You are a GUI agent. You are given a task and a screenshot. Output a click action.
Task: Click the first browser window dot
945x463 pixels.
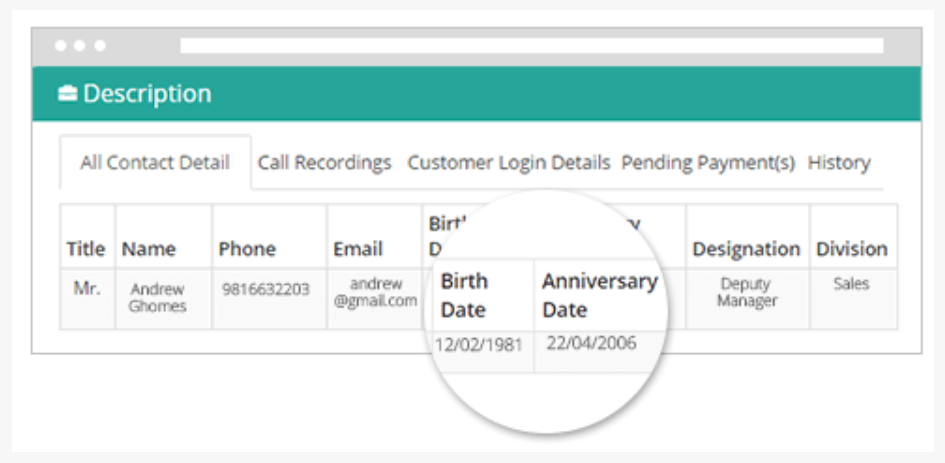60,46
